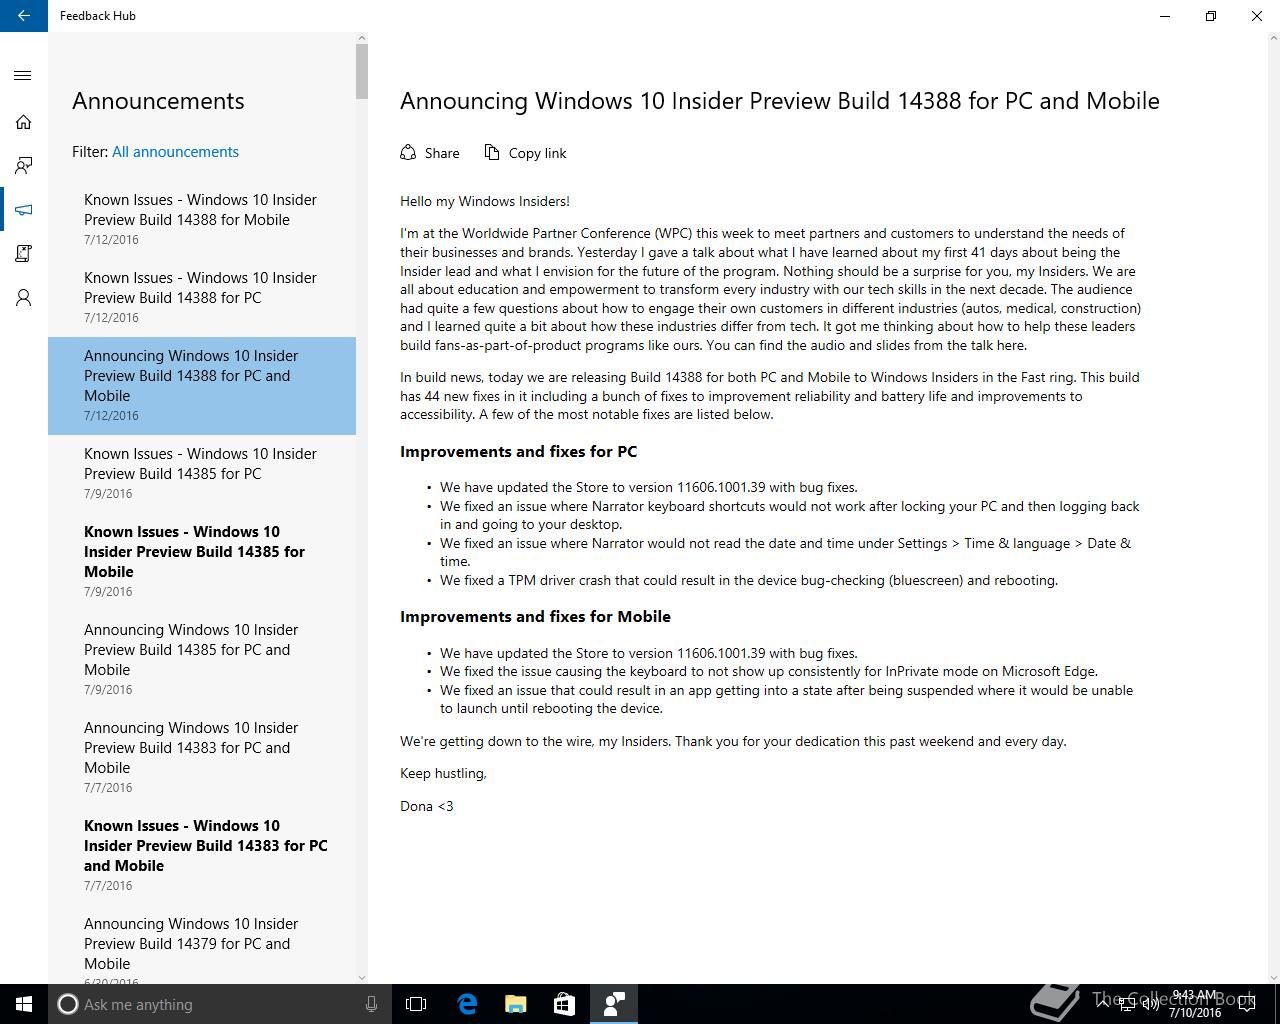Select the Announcements megaphone icon

tap(23, 210)
